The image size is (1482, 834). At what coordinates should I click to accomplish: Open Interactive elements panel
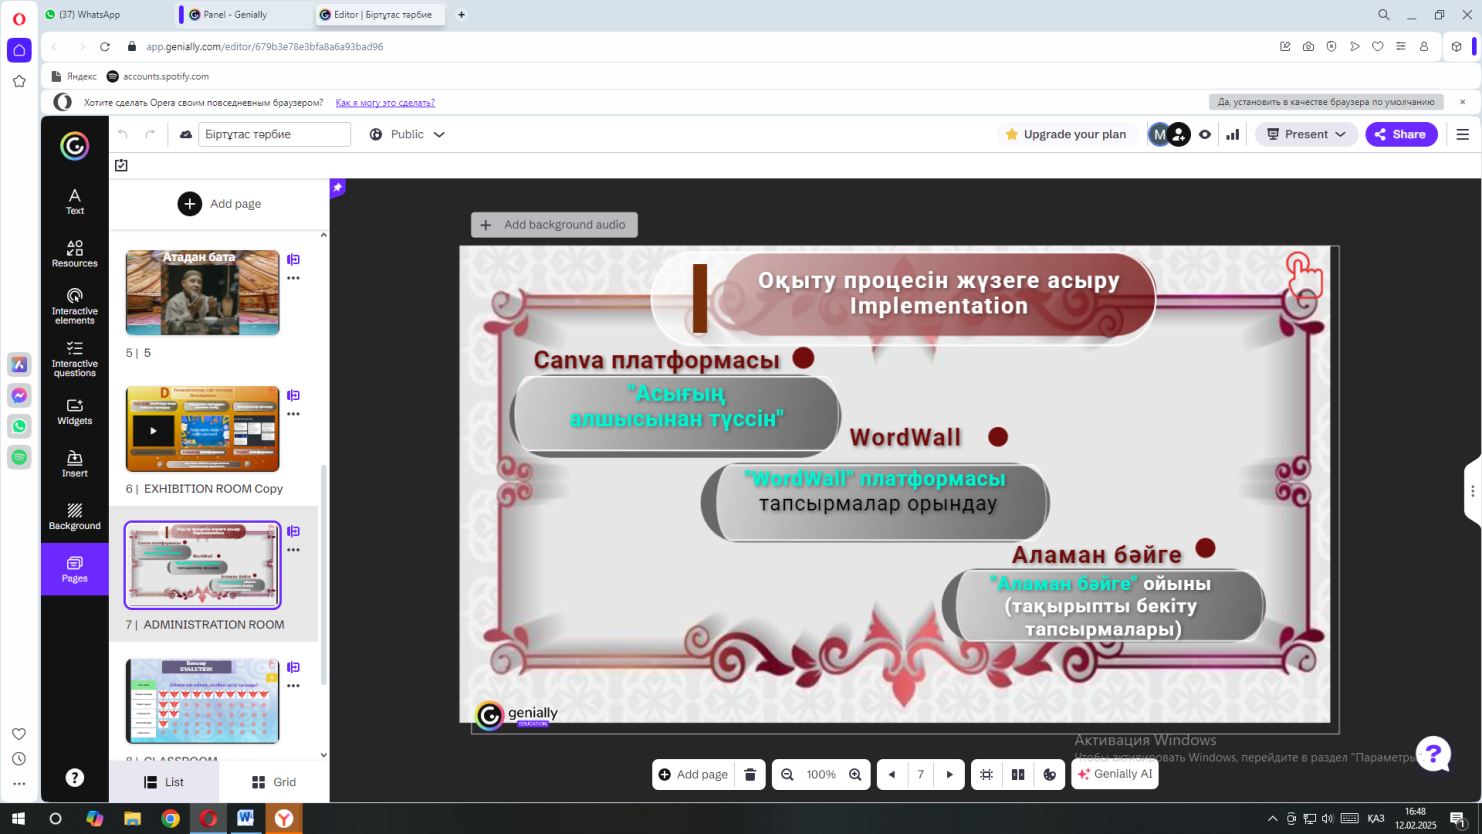(x=75, y=306)
